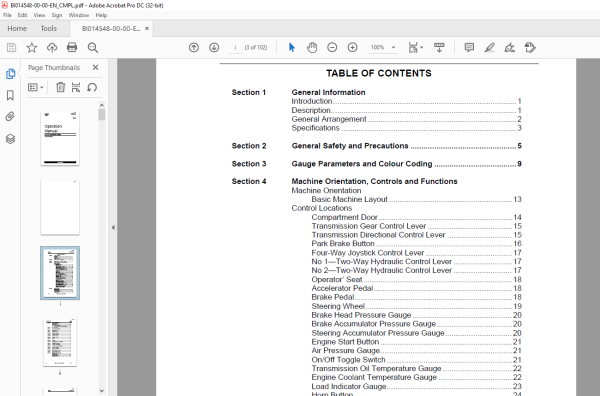Open the Layers panel icon

(x=10, y=139)
